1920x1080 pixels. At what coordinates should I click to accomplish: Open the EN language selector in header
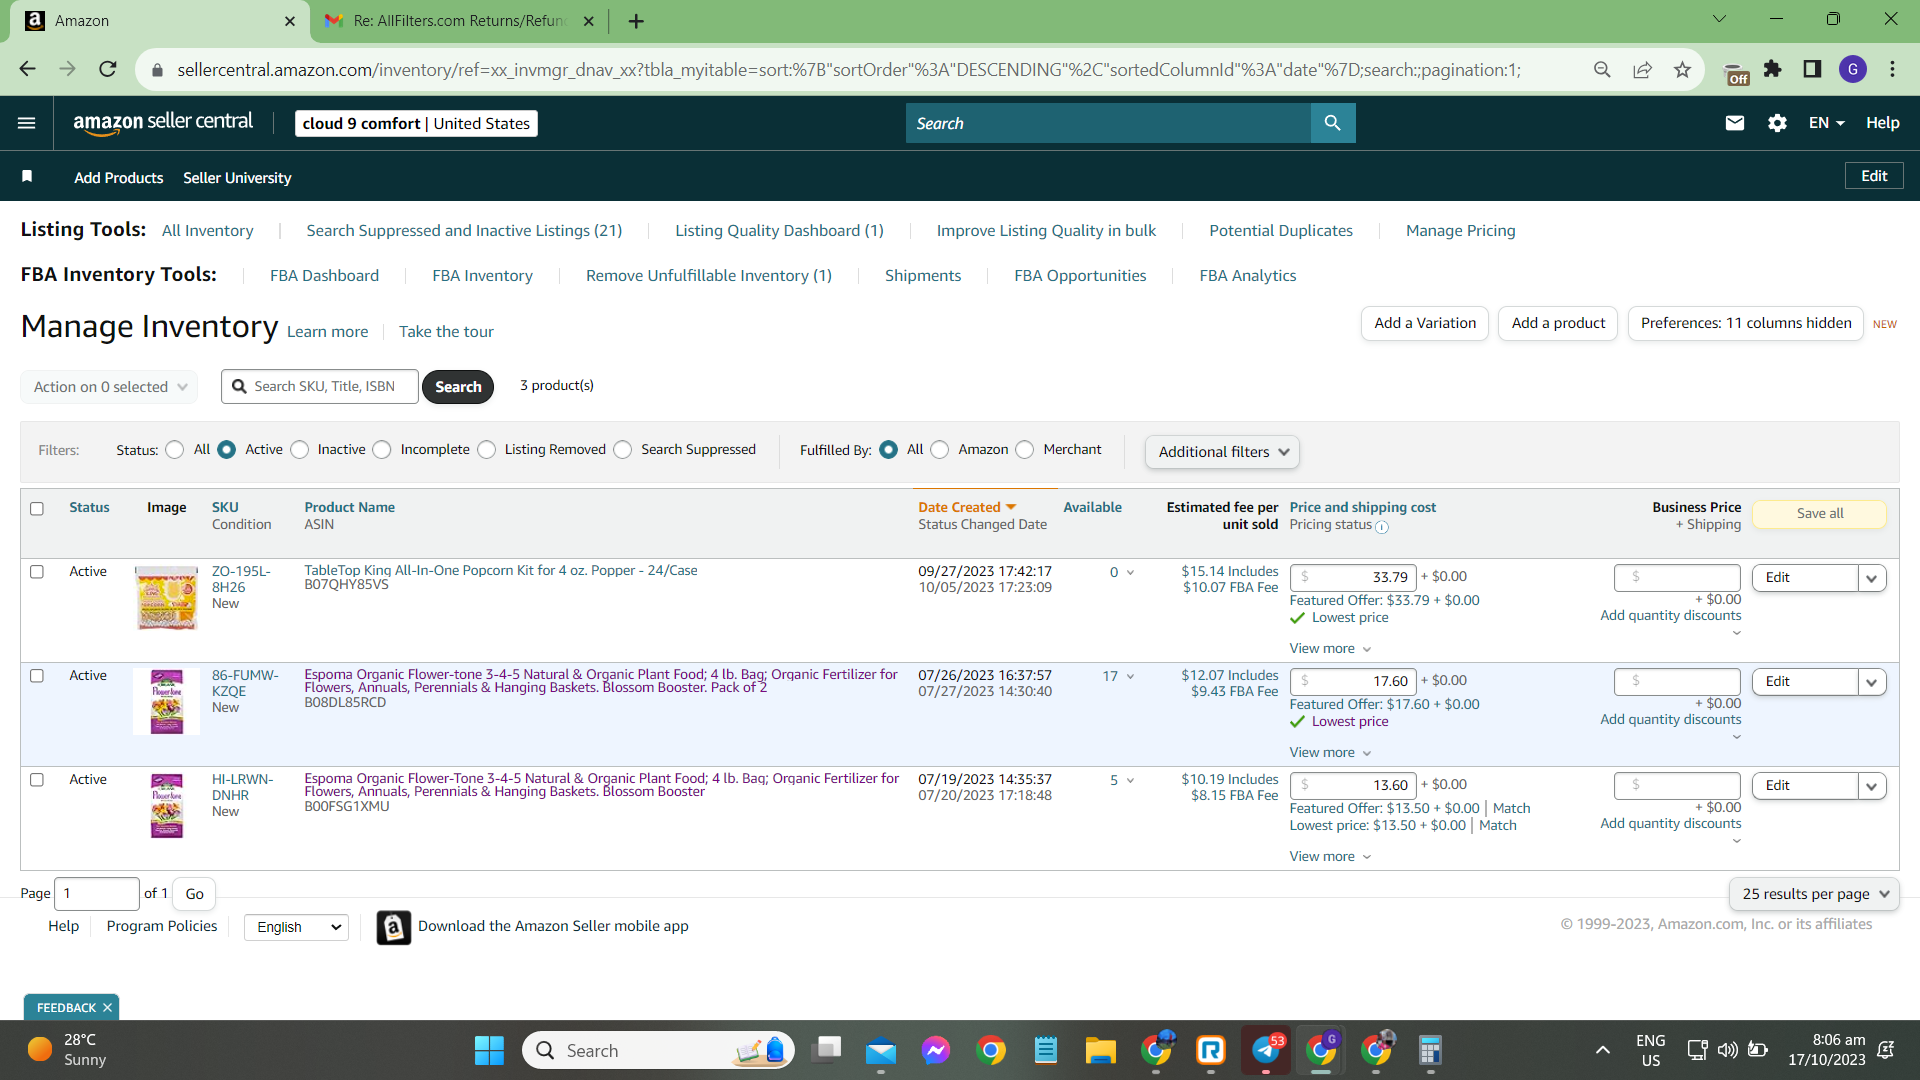point(1827,123)
